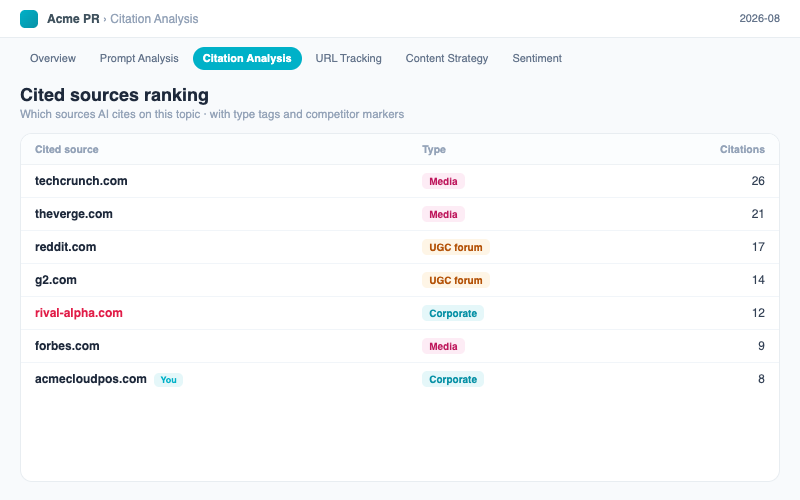Screen dimensions: 800x500
Task: Switch to the Prompt Analysis tab
Action: (x=139, y=58)
